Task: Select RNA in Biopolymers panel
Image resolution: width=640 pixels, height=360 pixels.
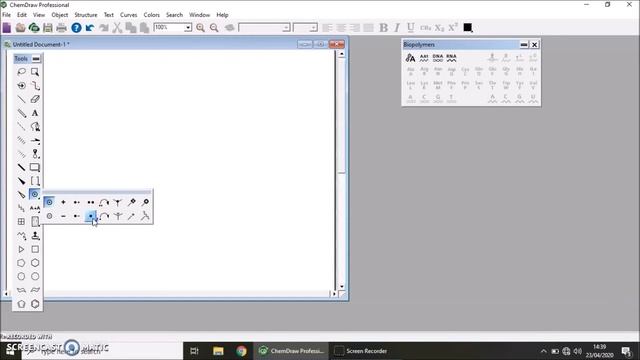Action: pos(451,58)
